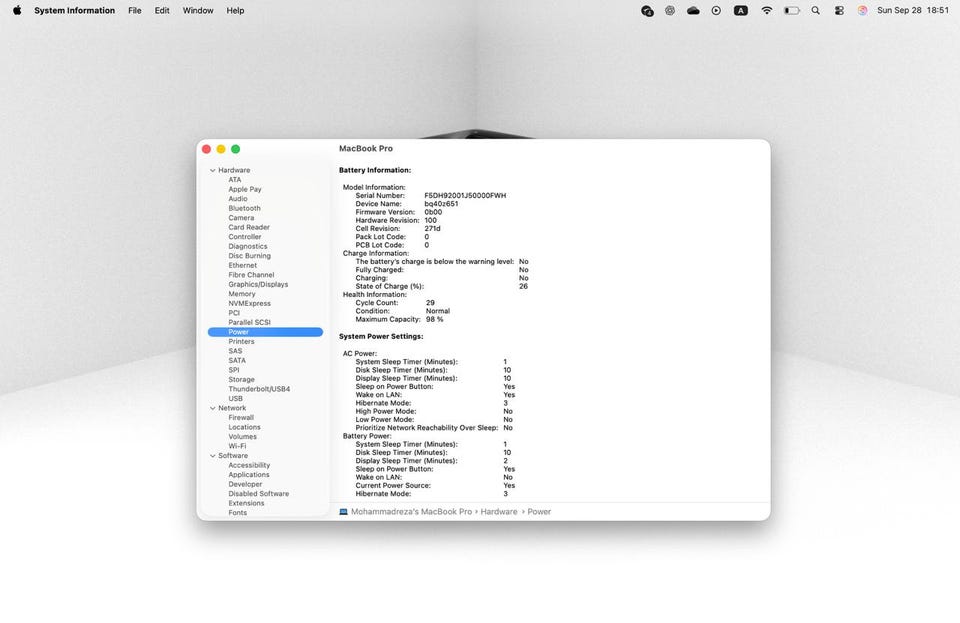The image size is (960, 623).
Task: Click the Siri icon in menu bar
Action: [x=862, y=10]
